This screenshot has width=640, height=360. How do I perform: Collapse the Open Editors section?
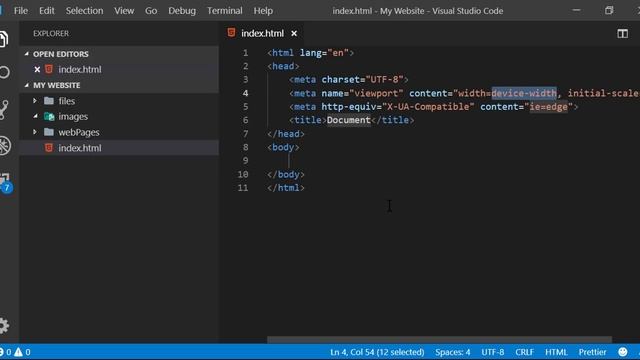(27, 54)
